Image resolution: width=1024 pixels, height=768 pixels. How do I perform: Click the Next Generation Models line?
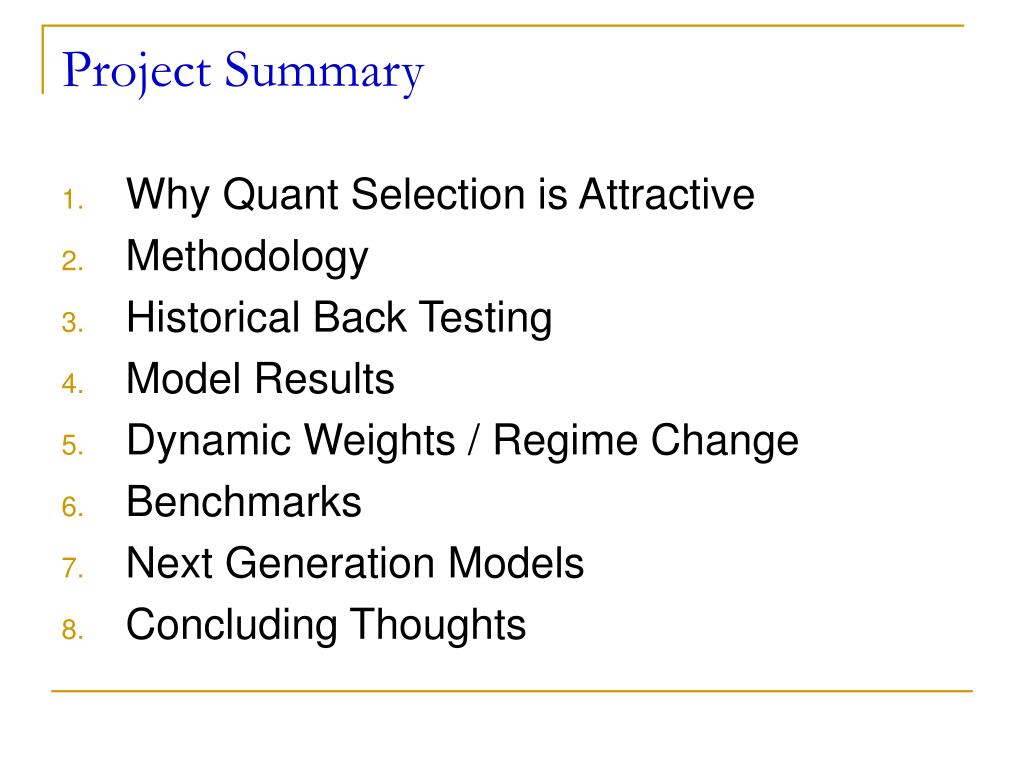355,563
